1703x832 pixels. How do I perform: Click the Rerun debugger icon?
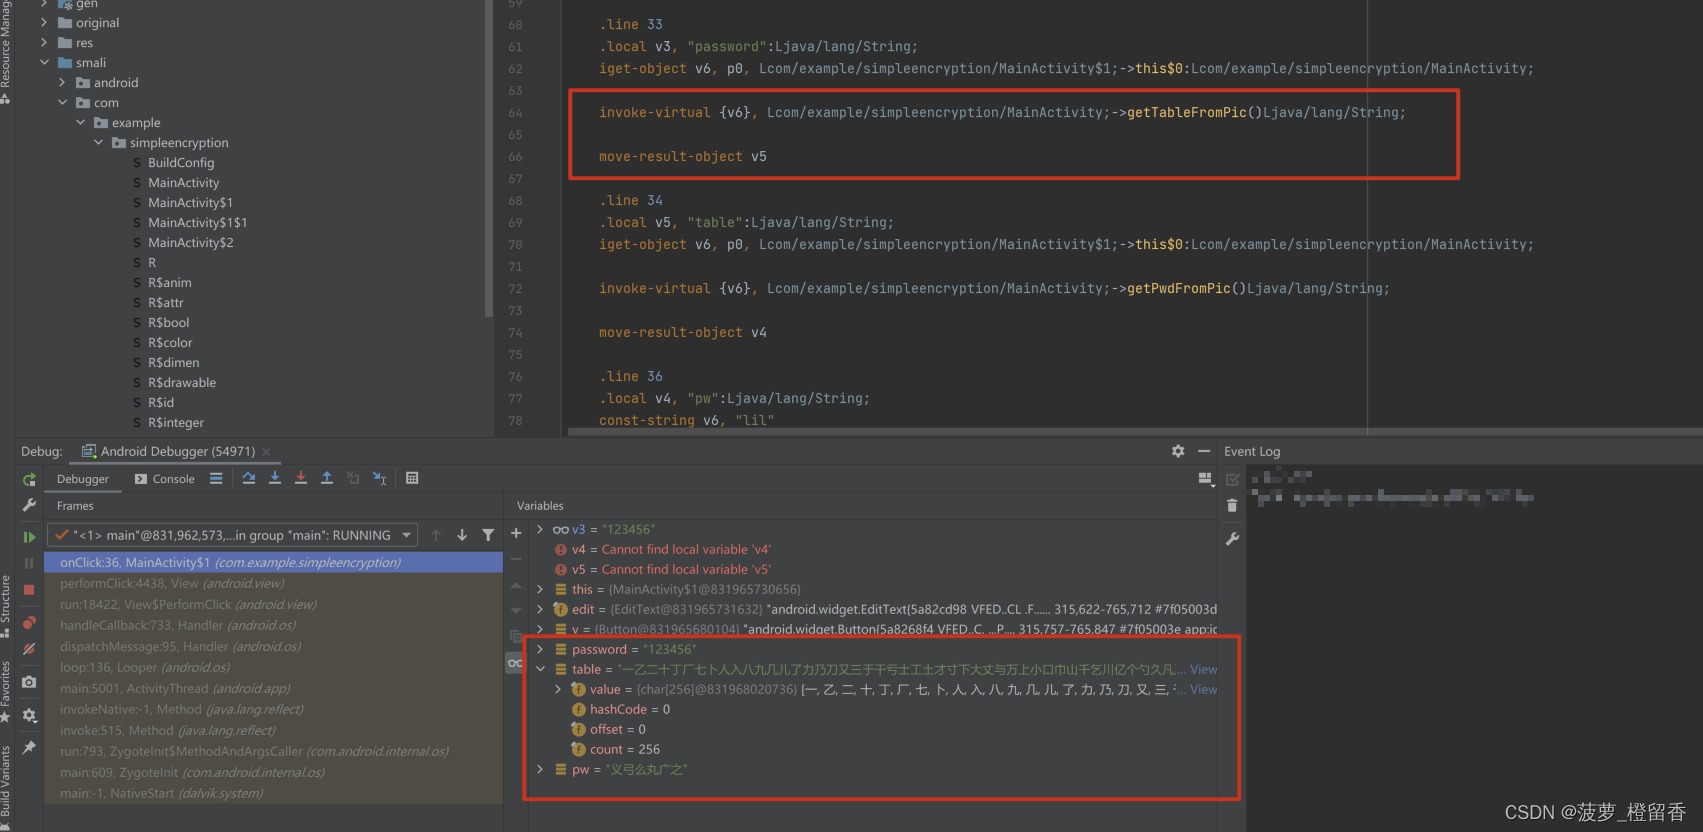click(x=29, y=480)
